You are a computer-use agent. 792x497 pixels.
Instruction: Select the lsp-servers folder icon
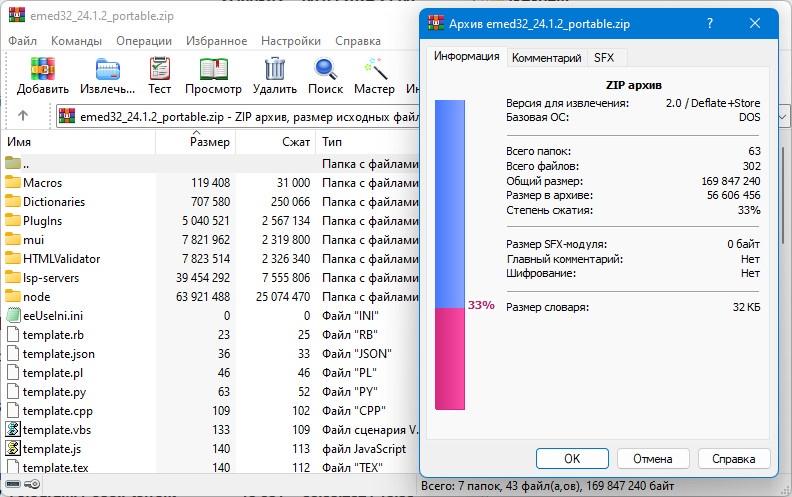[13, 277]
